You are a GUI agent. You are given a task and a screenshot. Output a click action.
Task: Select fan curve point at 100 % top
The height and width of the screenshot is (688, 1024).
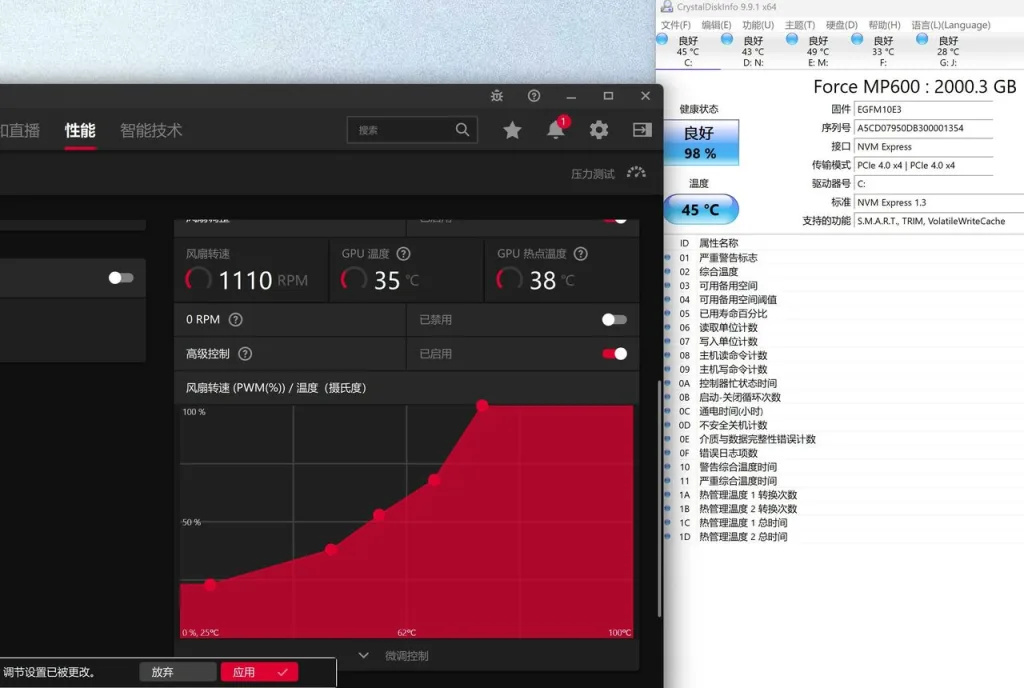482,405
